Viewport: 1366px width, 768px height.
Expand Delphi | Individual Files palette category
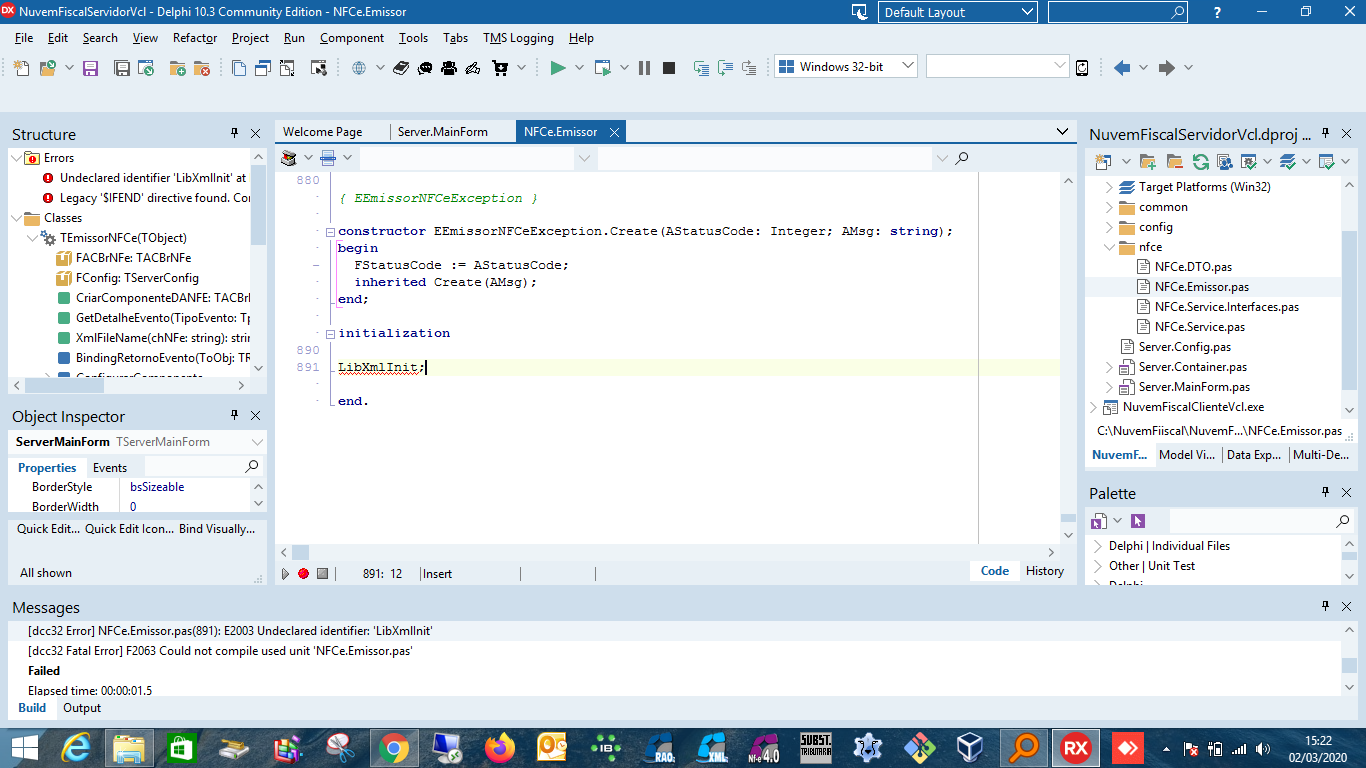[1098, 546]
